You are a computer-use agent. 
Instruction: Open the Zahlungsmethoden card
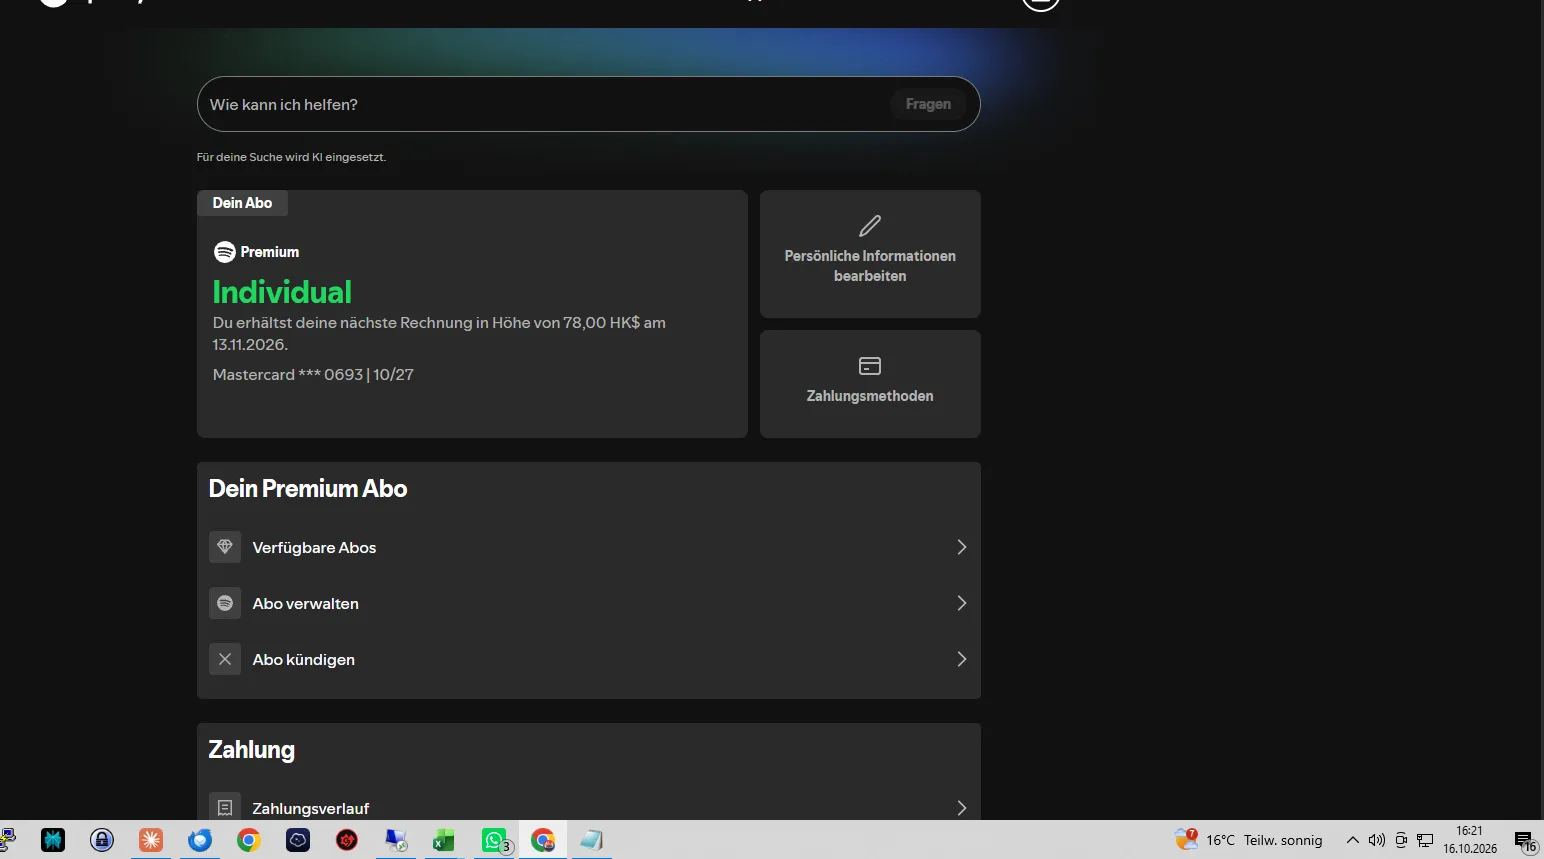[870, 384]
